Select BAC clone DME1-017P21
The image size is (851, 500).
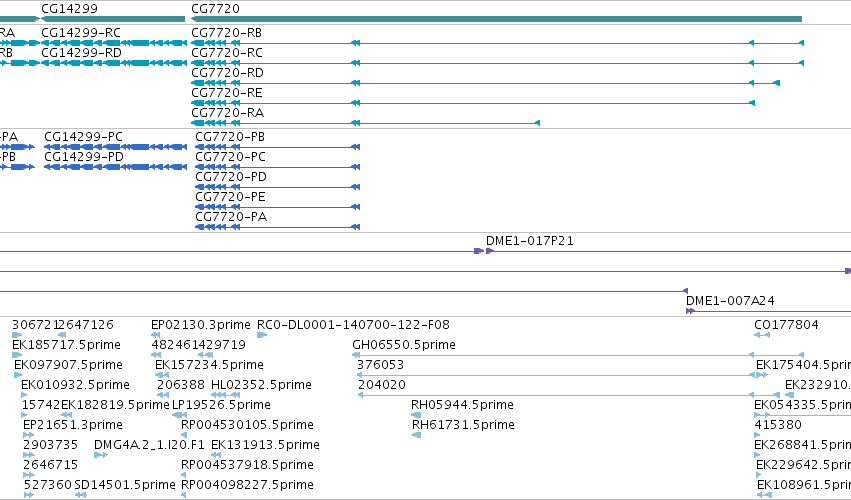[x=530, y=241]
